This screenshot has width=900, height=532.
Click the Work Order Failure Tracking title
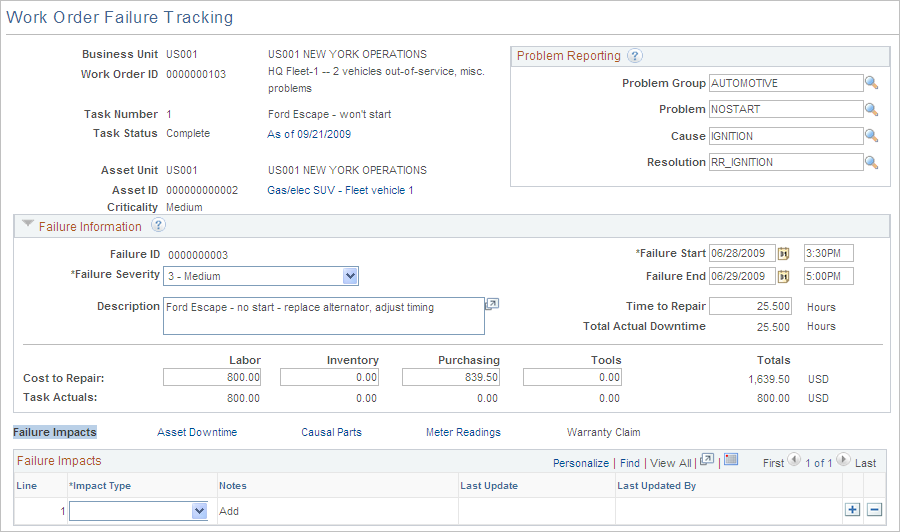pyautogui.click(x=120, y=17)
